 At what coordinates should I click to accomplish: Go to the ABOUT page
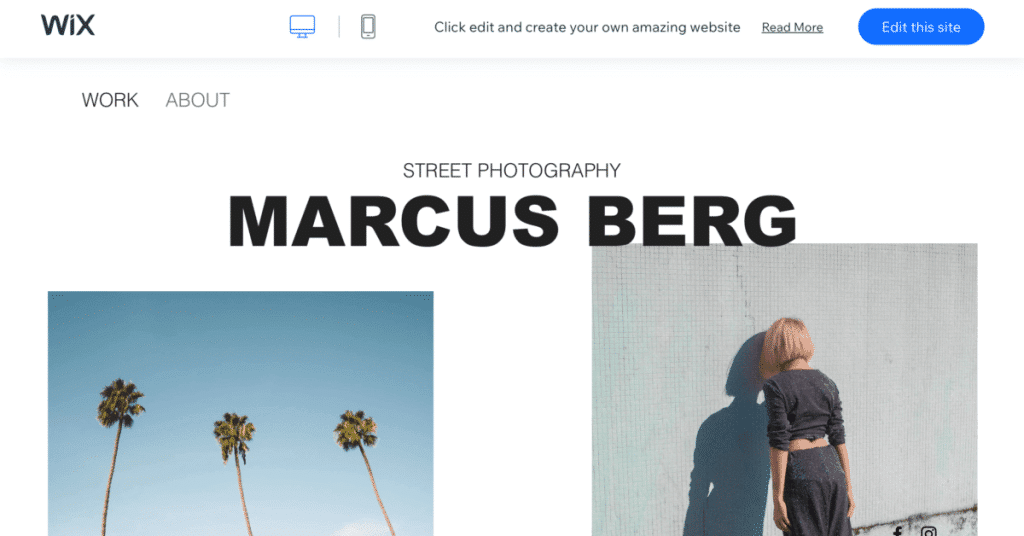[x=197, y=100]
